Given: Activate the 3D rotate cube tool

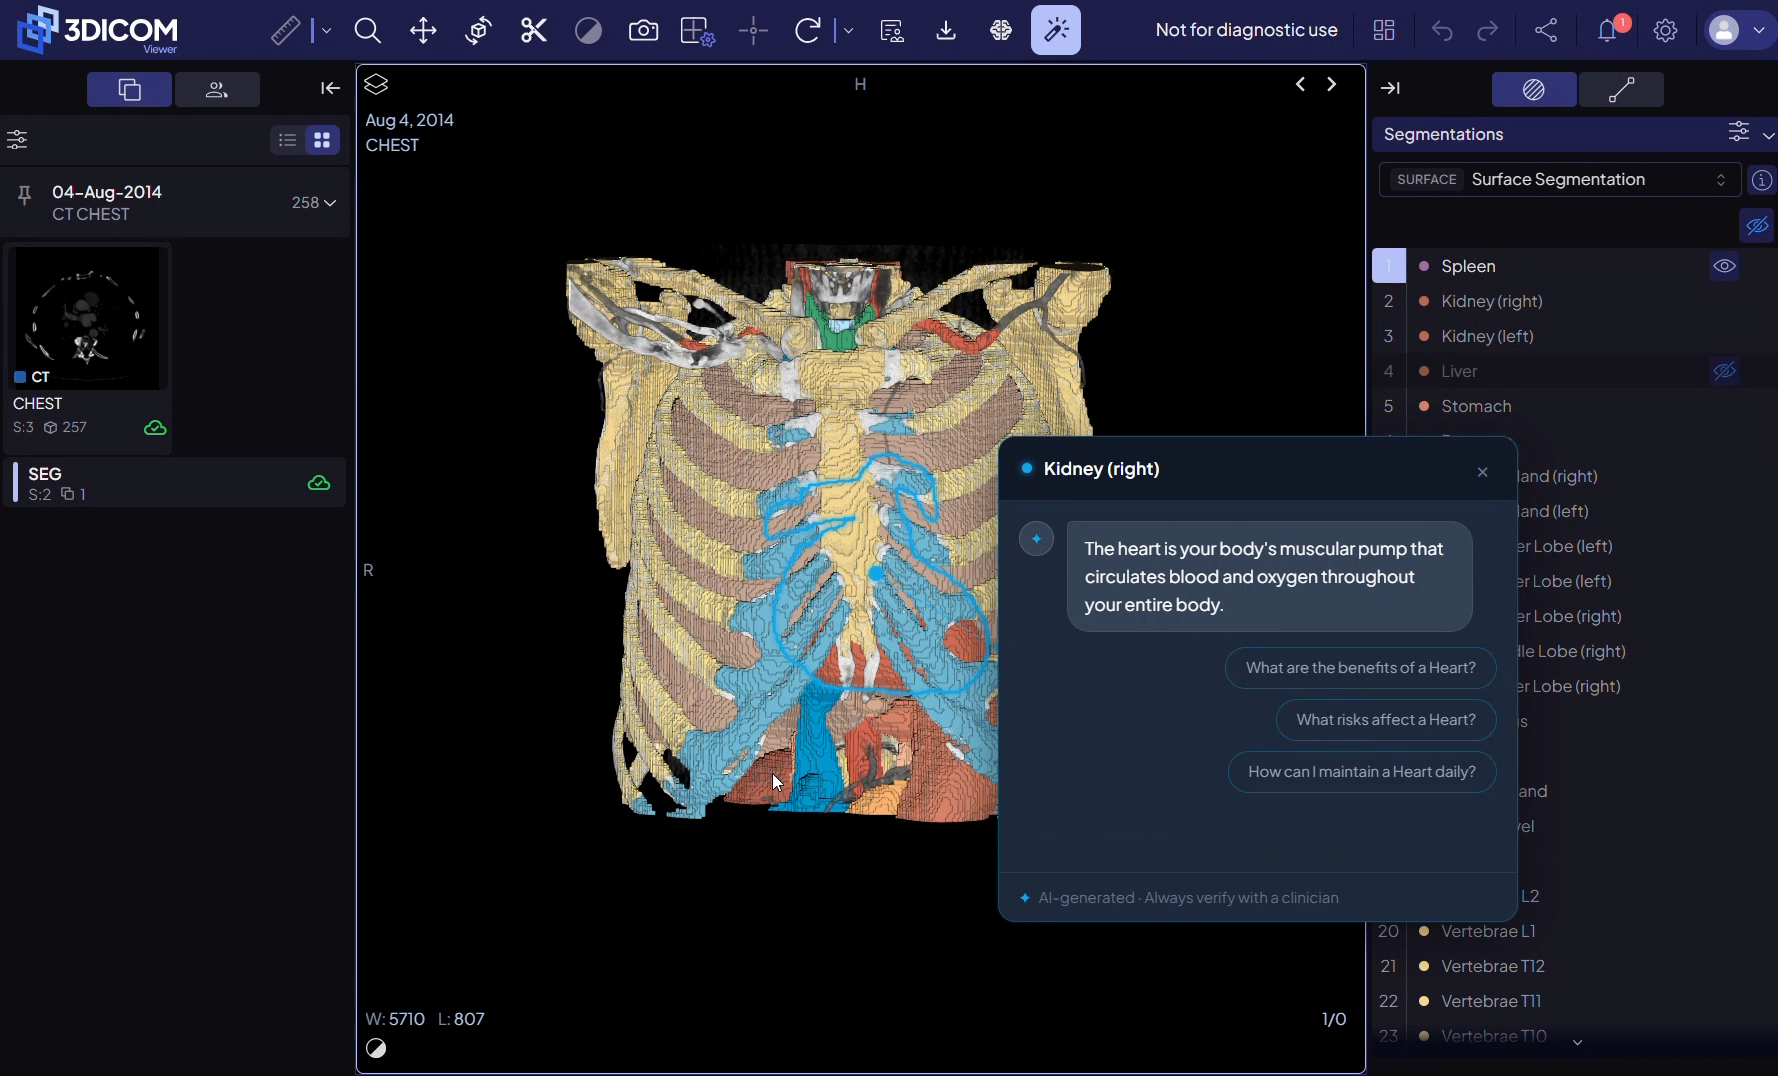Looking at the screenshot, I should (479, 31).
